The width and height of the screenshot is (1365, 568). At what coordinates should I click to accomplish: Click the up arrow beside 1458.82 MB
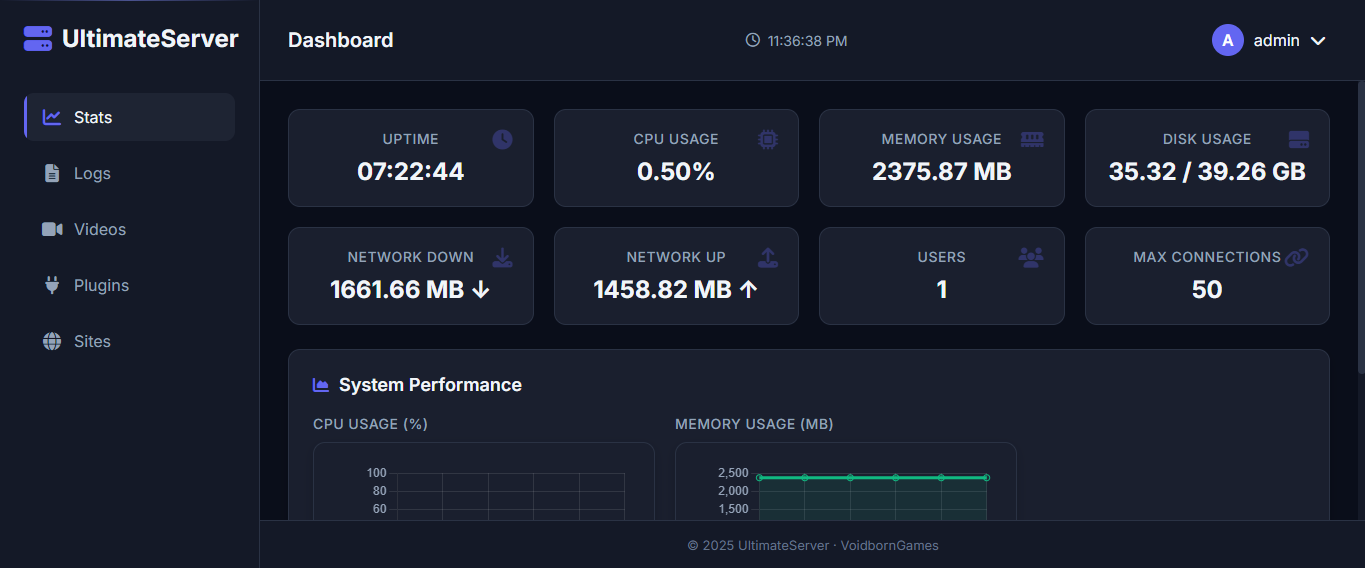click(x=748, y=290)
